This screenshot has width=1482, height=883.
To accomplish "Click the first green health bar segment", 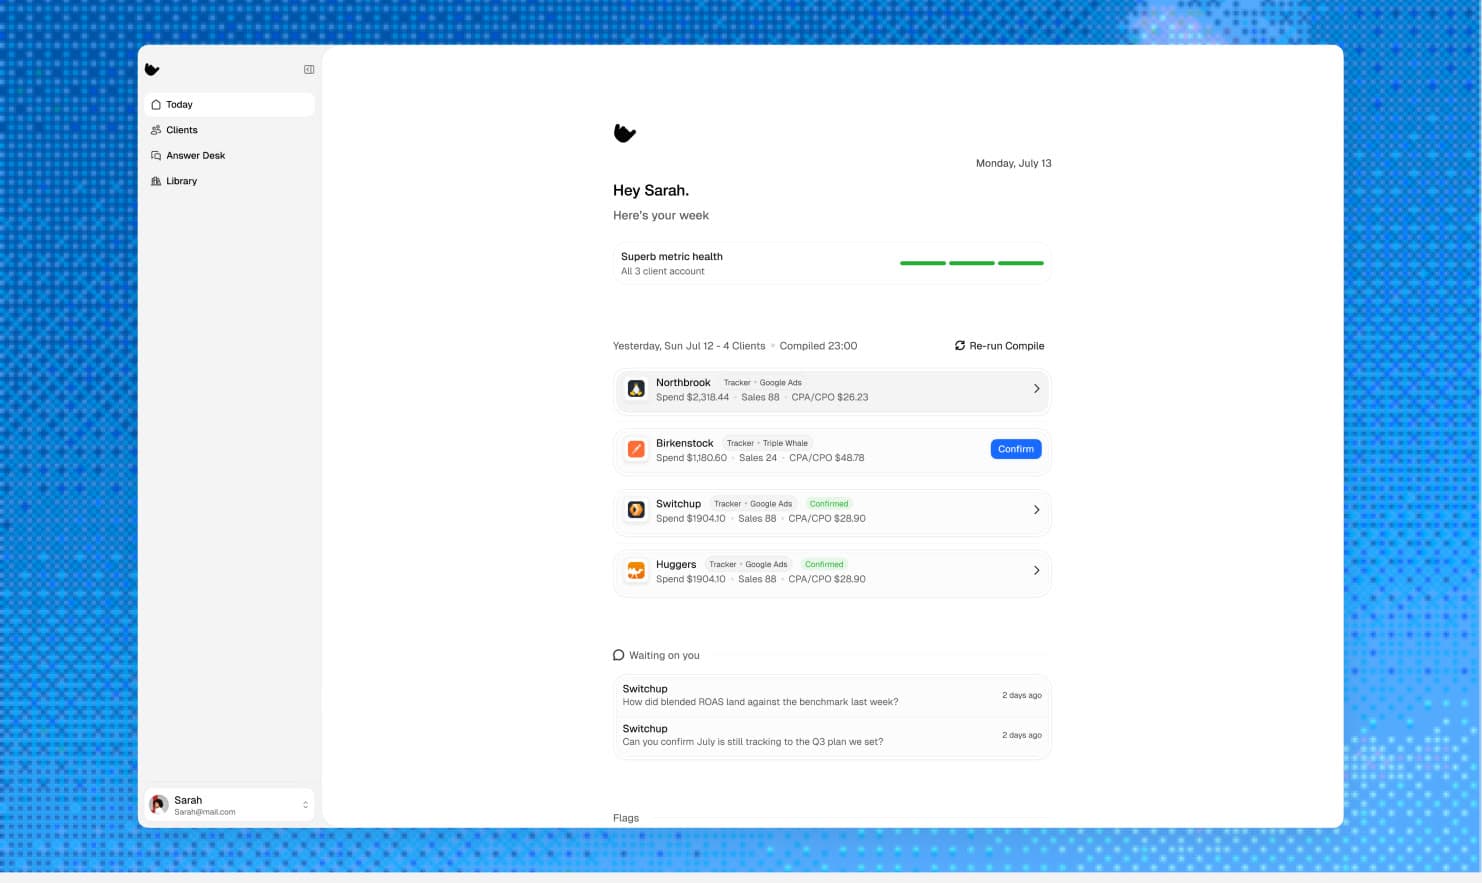I will tap(923, 263).
